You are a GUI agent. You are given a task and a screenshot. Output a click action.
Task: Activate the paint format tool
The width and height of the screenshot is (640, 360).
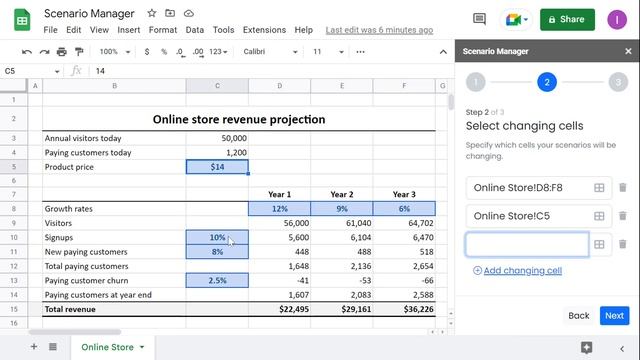pyautogui.click(x=79, y=52)
